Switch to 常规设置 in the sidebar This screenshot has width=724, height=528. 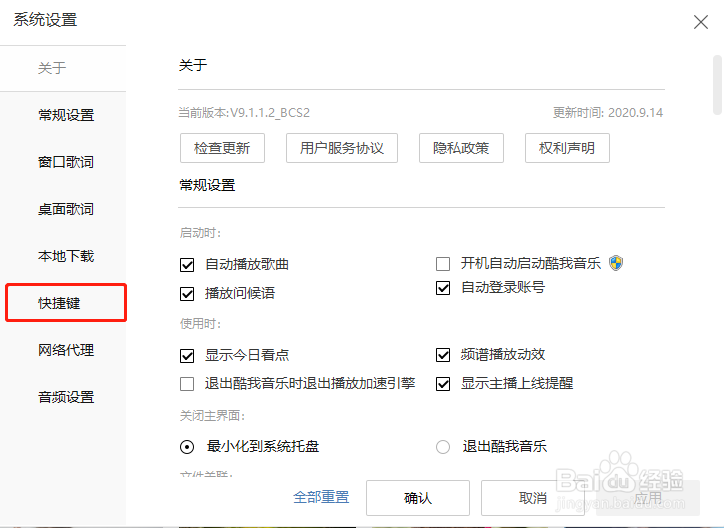(66, 115)
